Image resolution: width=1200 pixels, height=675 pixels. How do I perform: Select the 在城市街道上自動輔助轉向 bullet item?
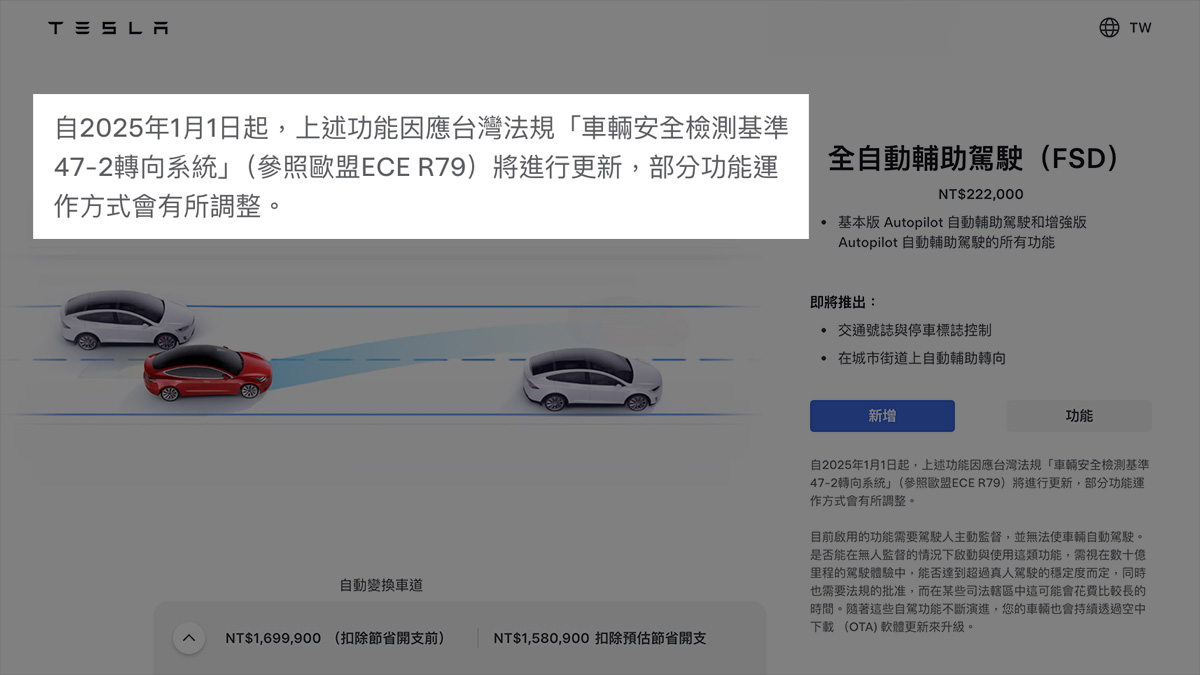921,358
